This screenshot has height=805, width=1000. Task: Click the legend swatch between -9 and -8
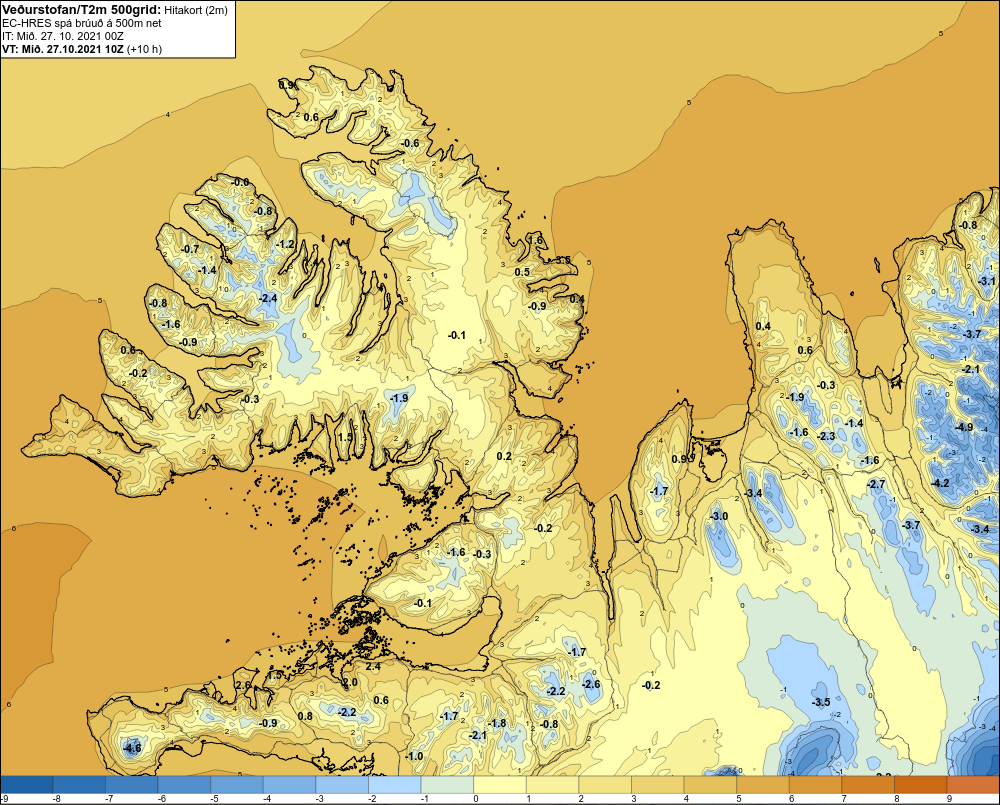(27, 785)
